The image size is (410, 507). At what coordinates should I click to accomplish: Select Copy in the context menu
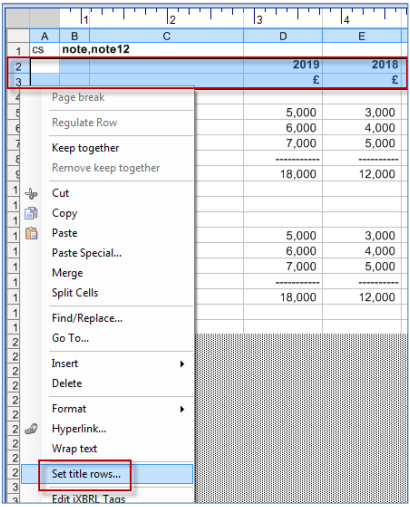click(x=64, y=213)
